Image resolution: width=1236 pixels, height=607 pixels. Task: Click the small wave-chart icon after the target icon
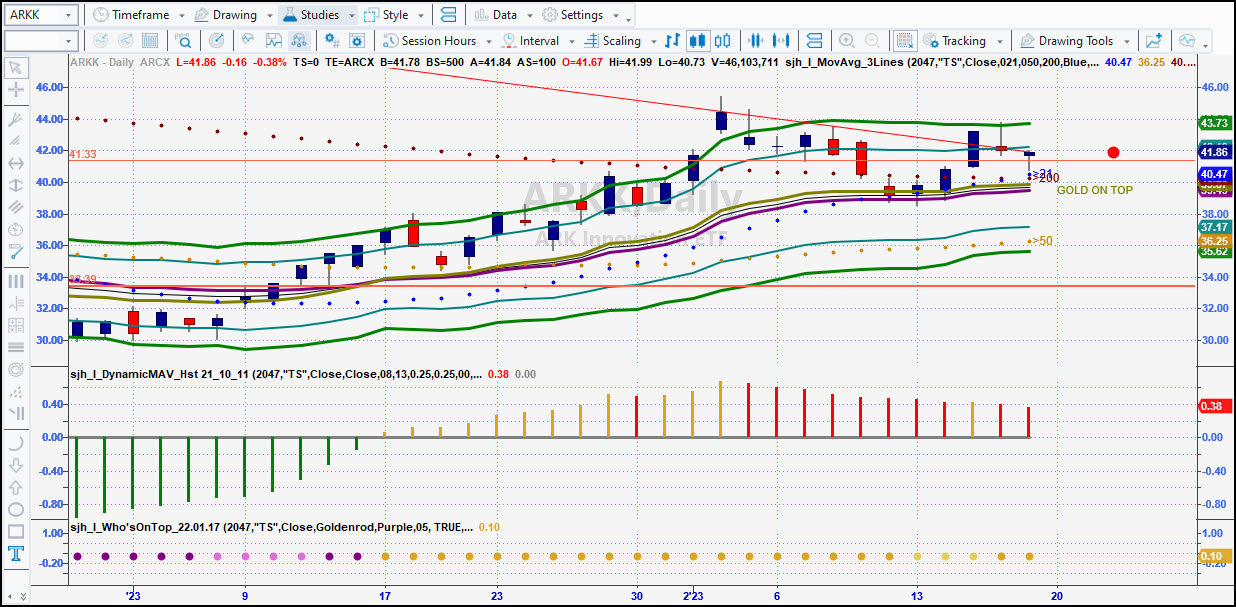pyautogui.click(x=246, y=41)
